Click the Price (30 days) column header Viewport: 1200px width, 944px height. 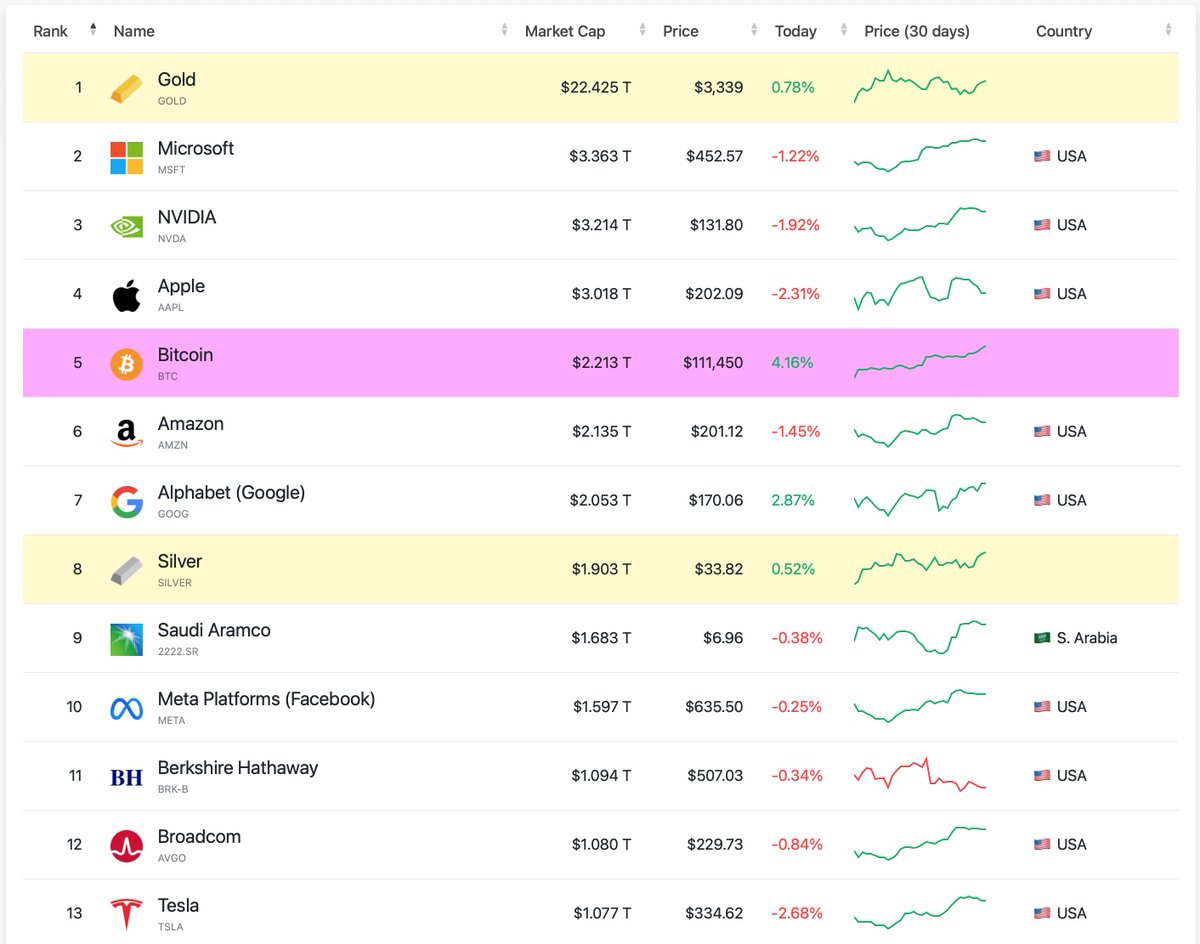(x=917, y=31)
